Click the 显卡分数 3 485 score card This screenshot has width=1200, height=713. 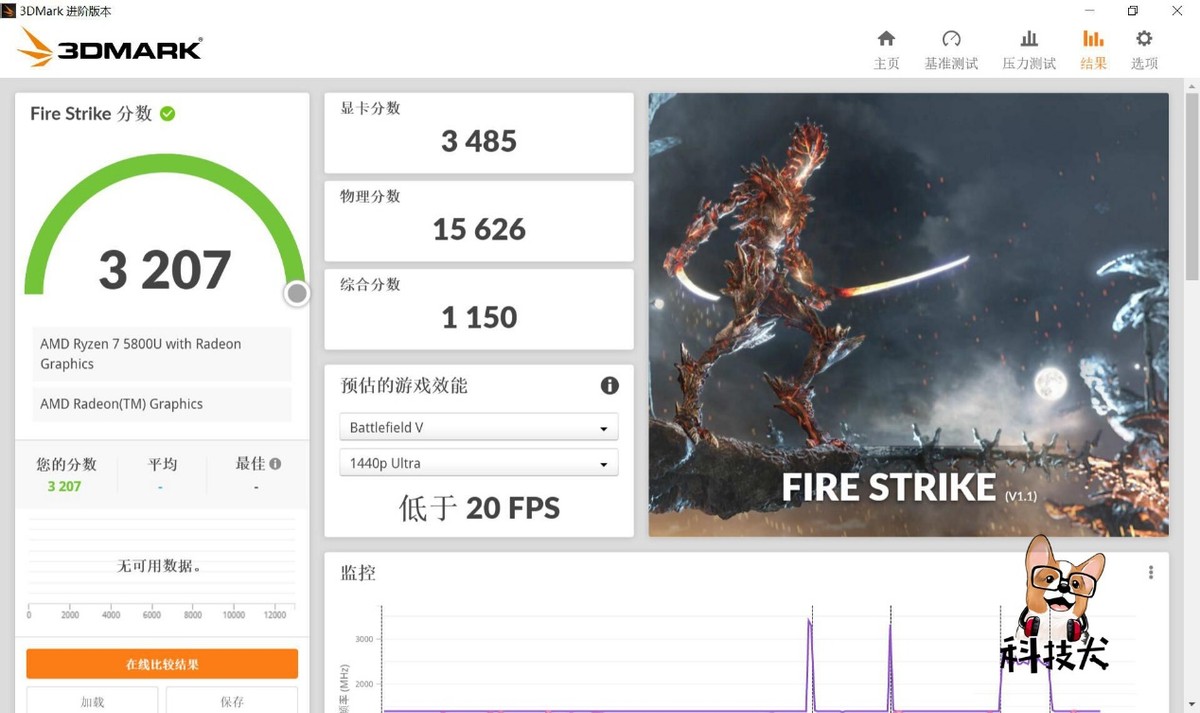pyautogui.click(x=479, y=133)
